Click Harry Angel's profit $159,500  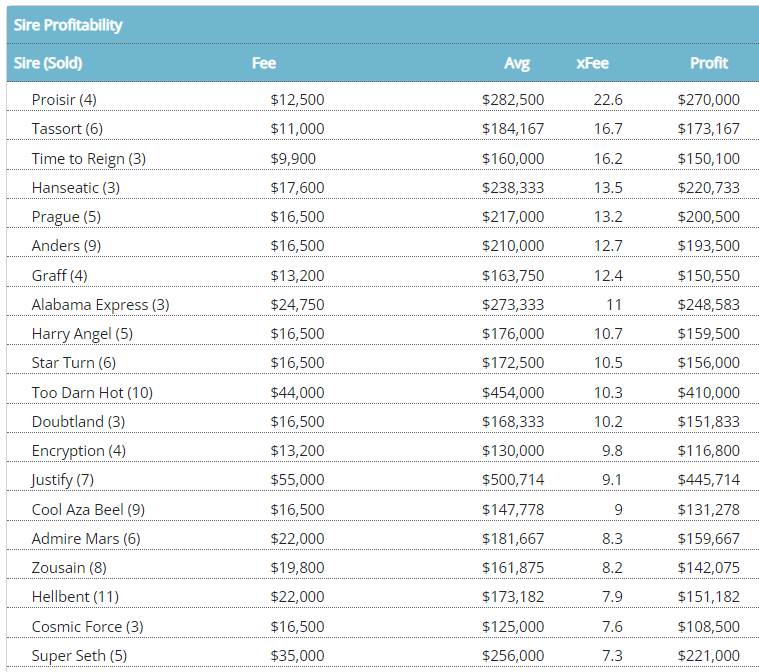709,334
